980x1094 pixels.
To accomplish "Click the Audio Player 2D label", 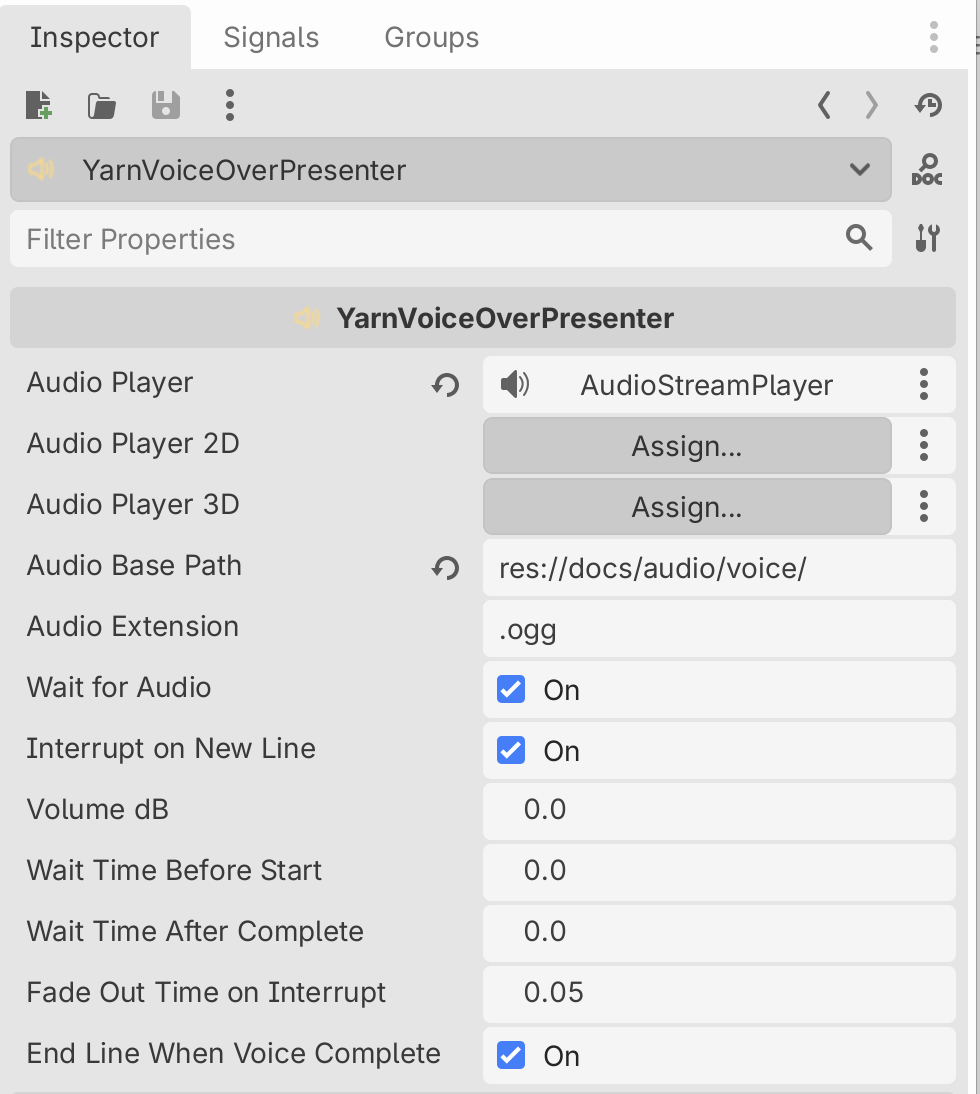I will [133, 444].
